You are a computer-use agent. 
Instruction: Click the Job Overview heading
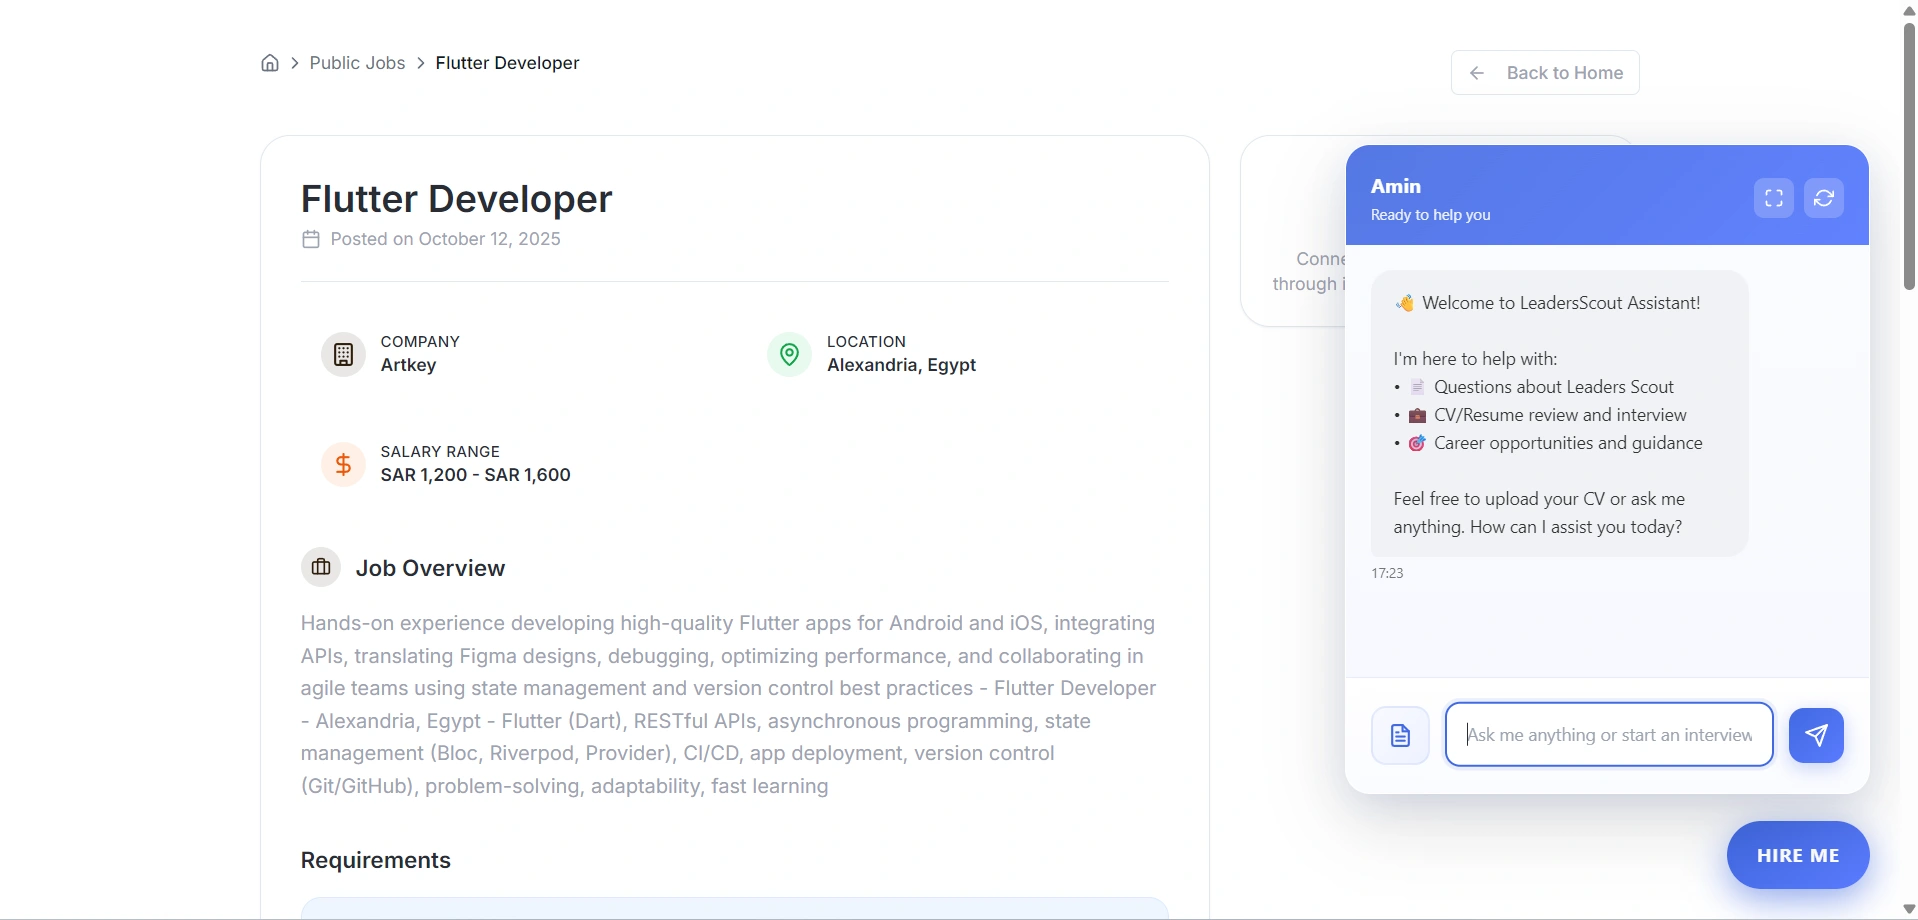tap(431, 568)
